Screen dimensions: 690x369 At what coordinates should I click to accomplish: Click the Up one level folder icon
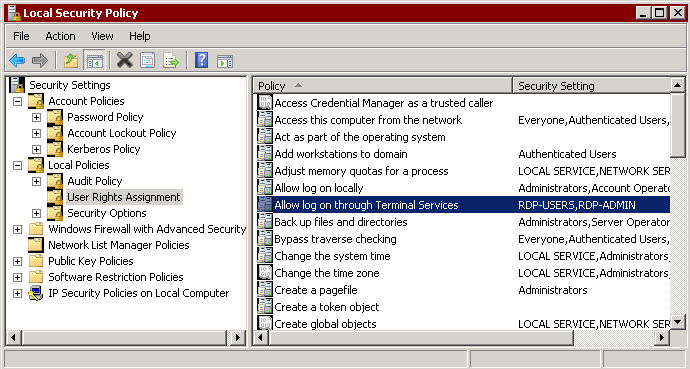pos(71,60)
